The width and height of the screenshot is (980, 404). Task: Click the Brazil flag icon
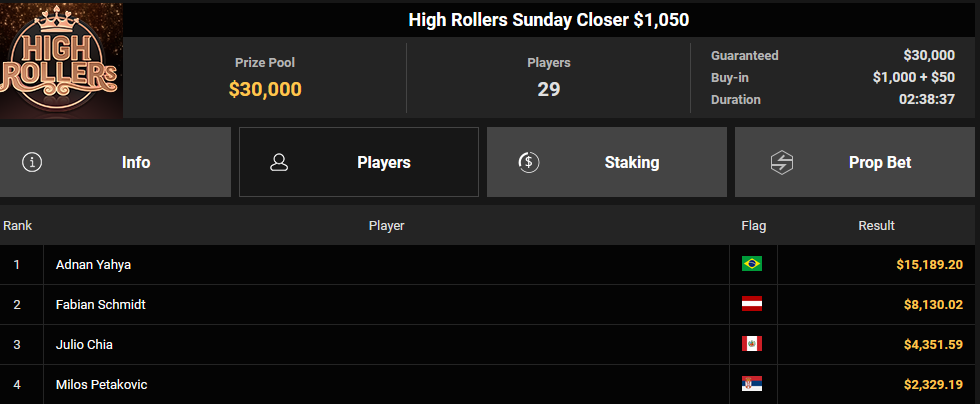click(x=752, y=264)
